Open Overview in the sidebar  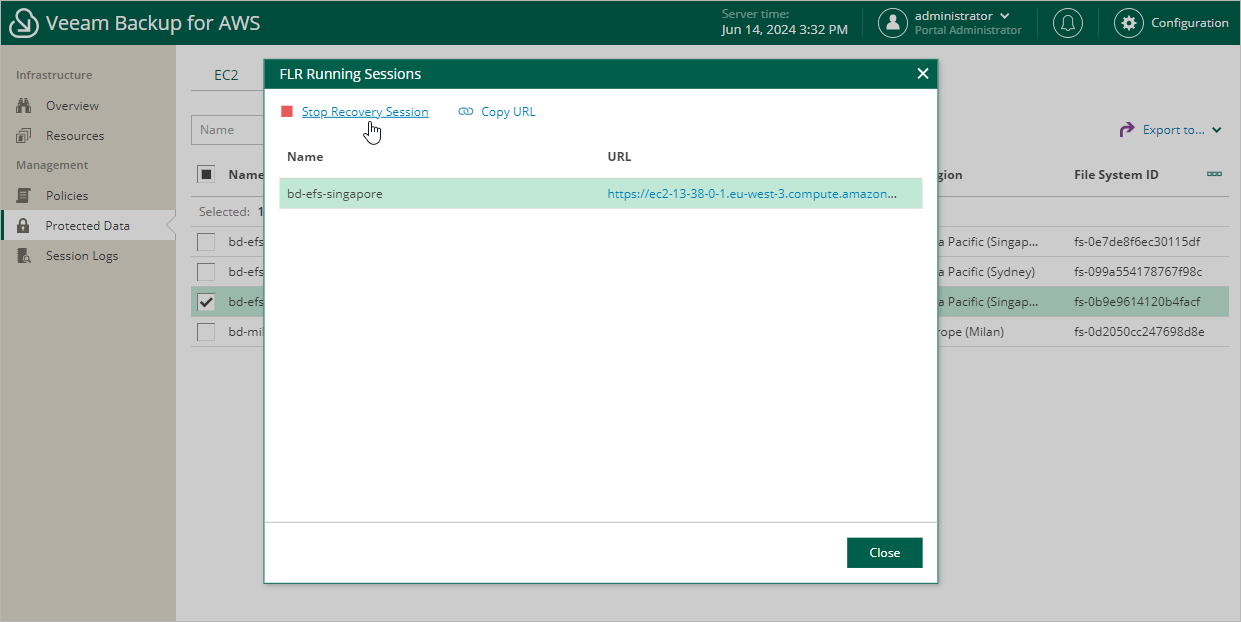(72, 106)
